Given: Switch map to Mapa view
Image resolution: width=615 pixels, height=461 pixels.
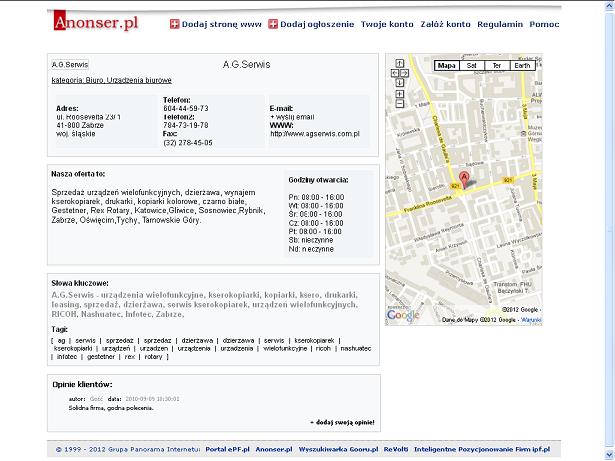Looking at the screenshot, I should click(447, 66).
